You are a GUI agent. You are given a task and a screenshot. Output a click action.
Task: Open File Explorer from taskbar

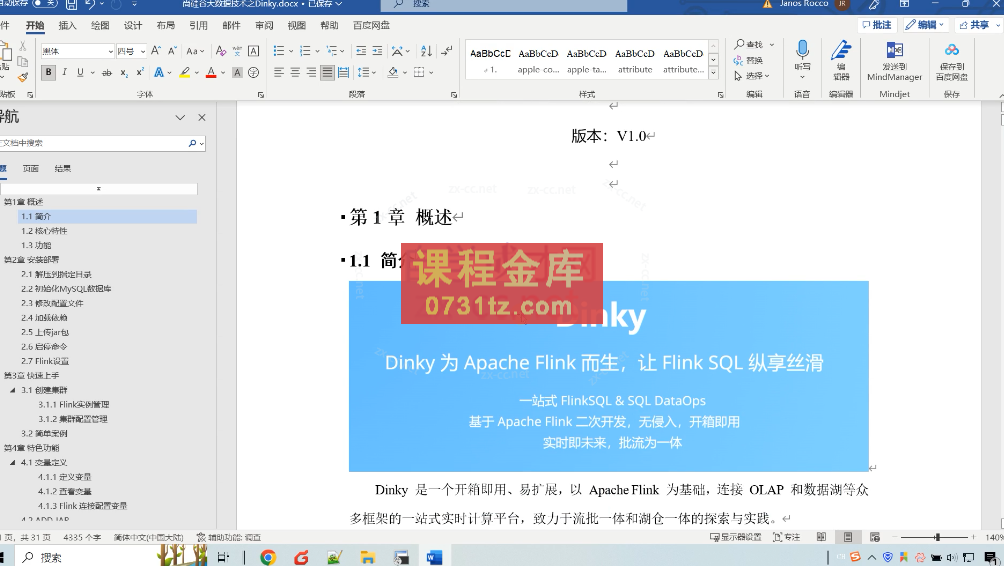pyautogui.click(x=367, y=558)
